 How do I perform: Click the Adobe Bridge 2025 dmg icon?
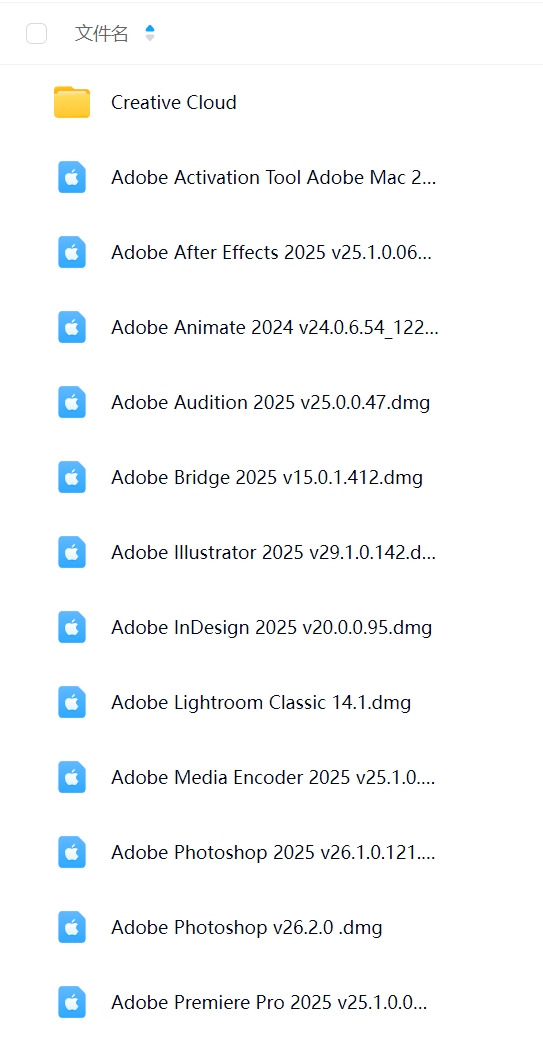point(72,477)
